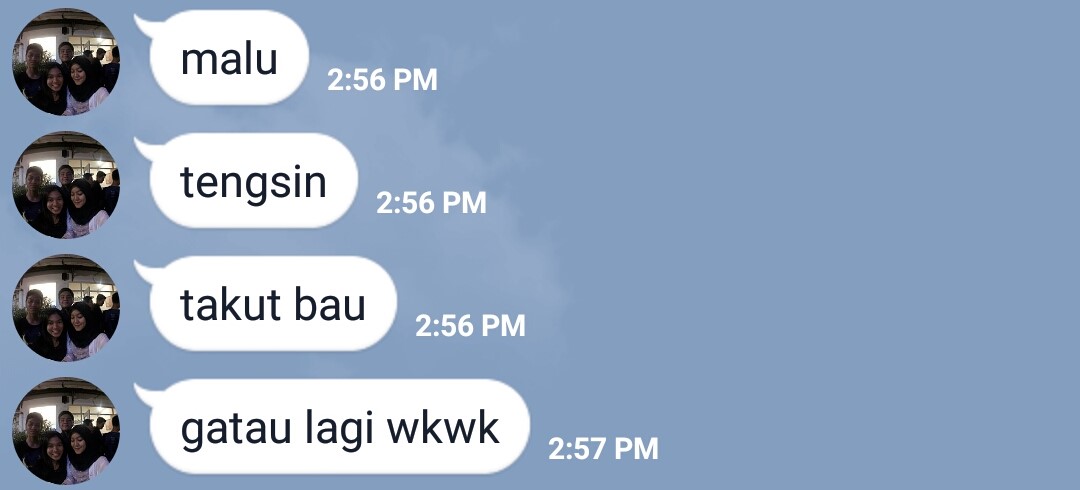Click the 2:56 PM timestamp after "tengsin"
1080x490 pixels.
point(431,203)
